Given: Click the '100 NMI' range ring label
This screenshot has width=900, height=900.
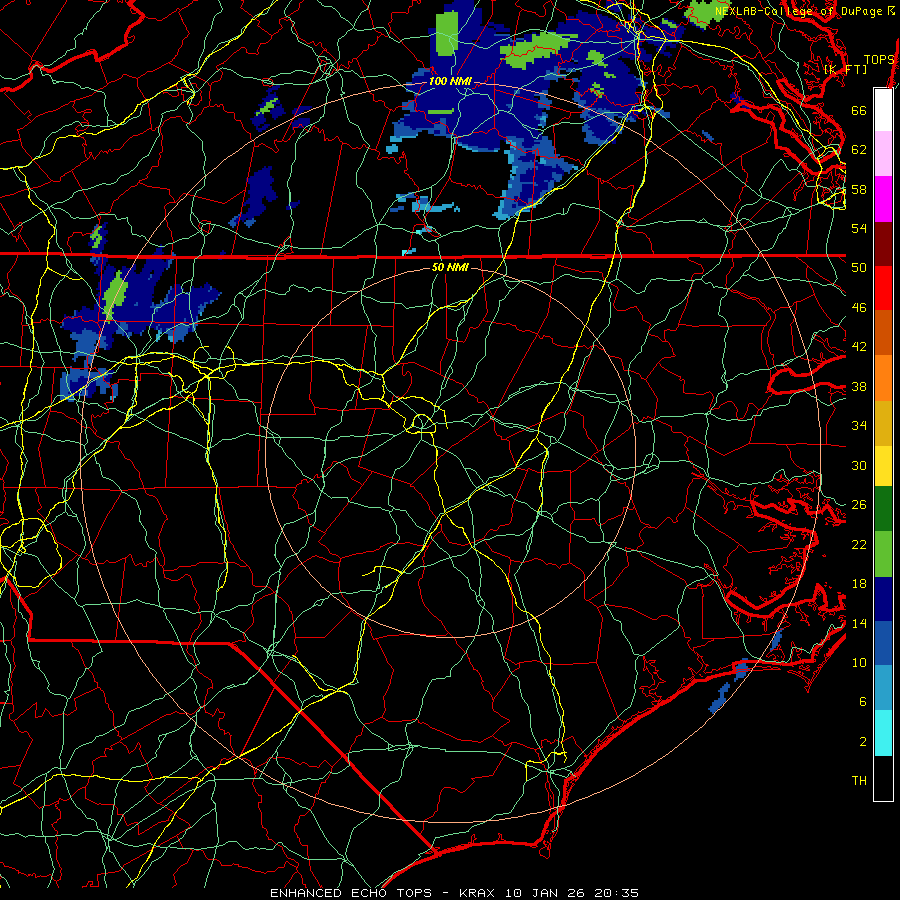Looking at the screenshot, I should [450, 81].
